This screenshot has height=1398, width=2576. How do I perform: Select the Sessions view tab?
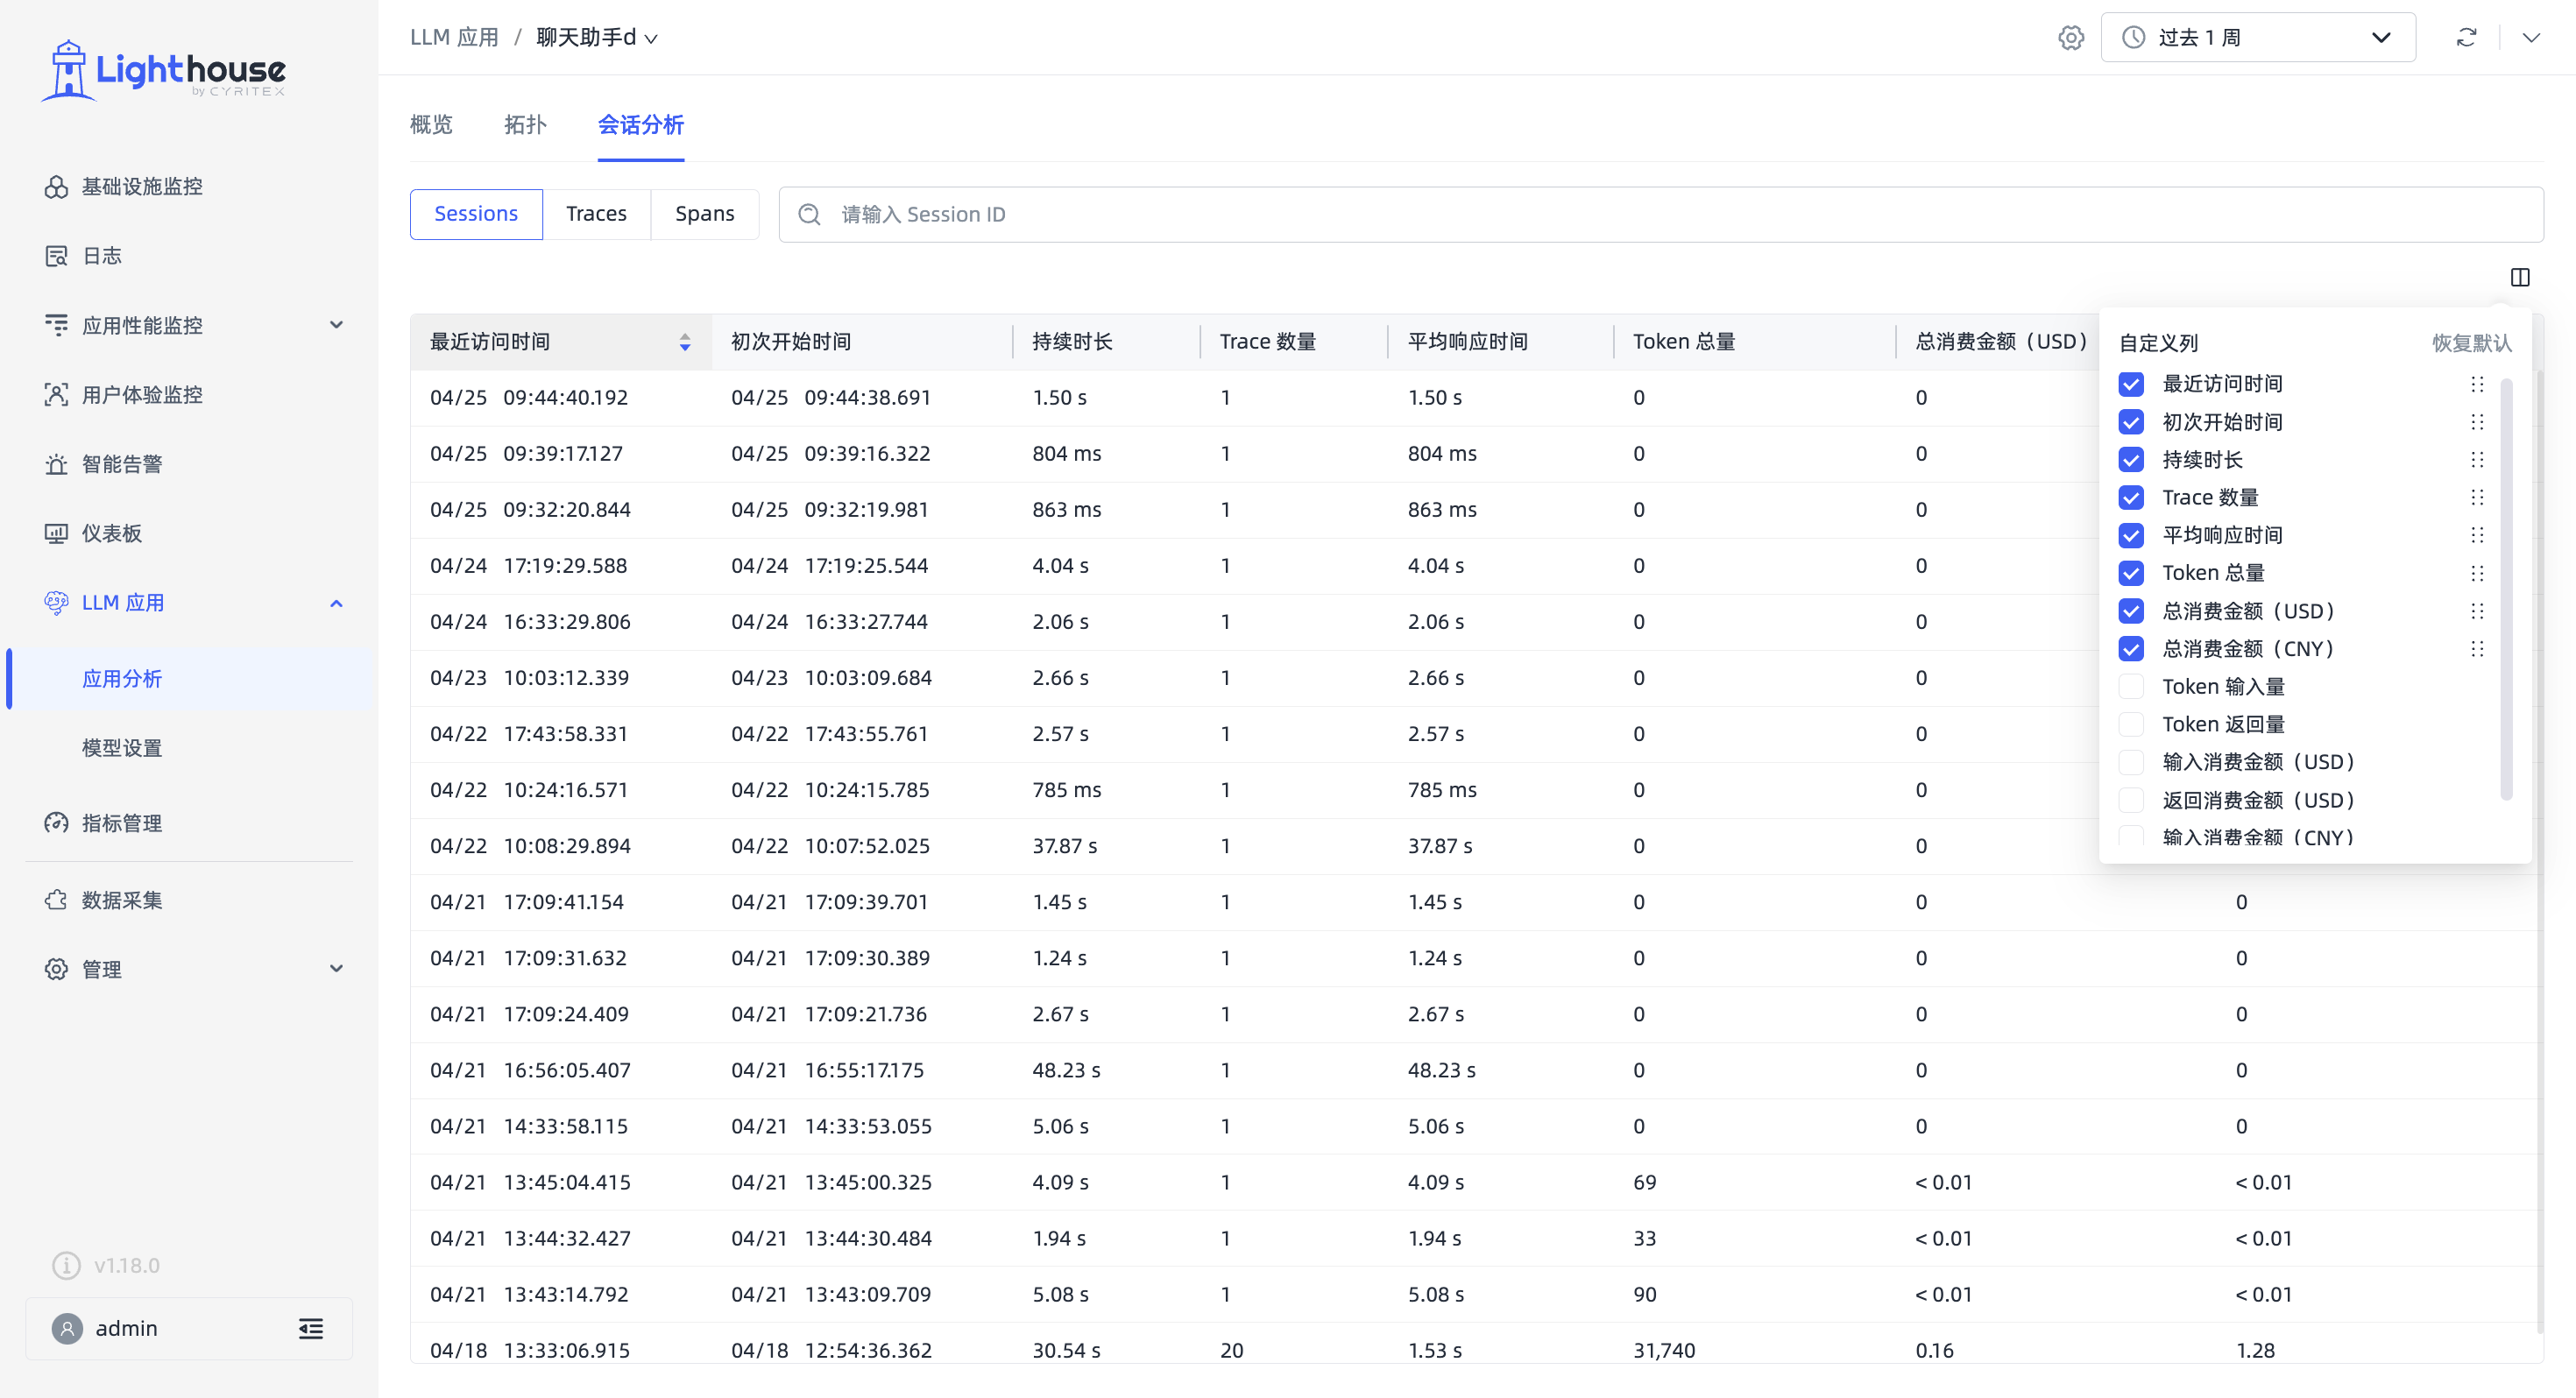[476, 214]
